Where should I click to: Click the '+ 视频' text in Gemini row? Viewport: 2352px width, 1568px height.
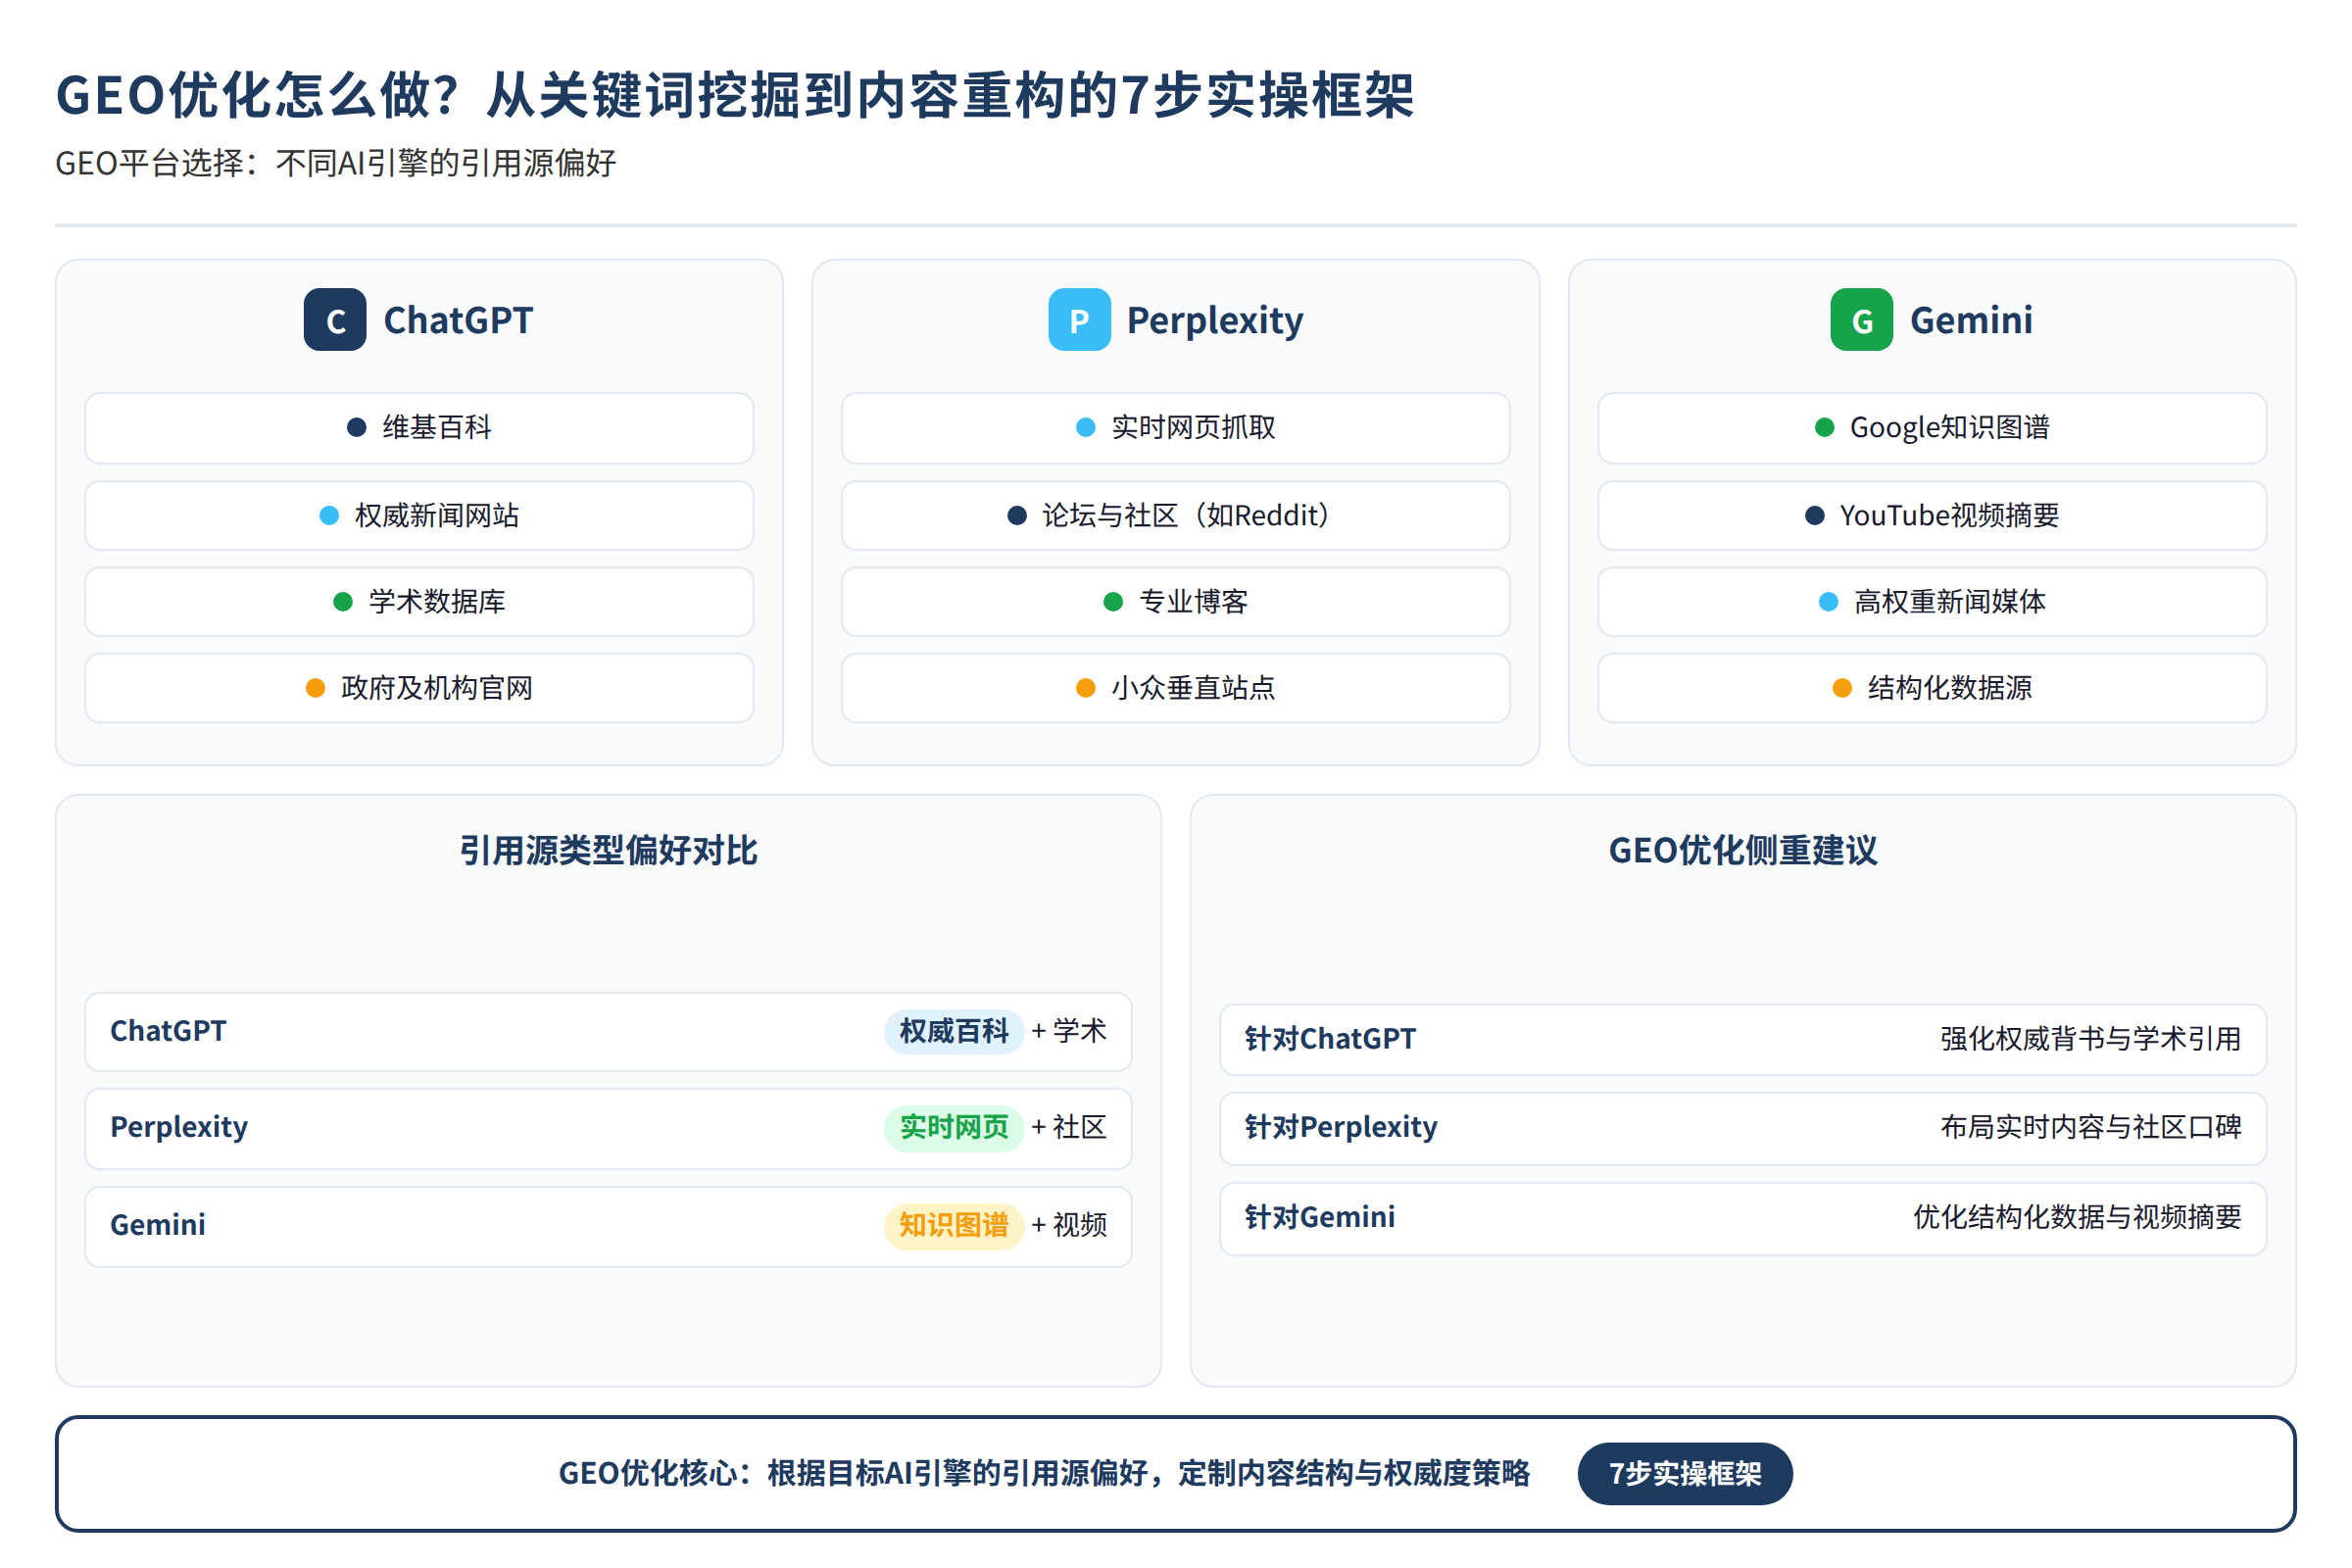click(1069, 1225)
